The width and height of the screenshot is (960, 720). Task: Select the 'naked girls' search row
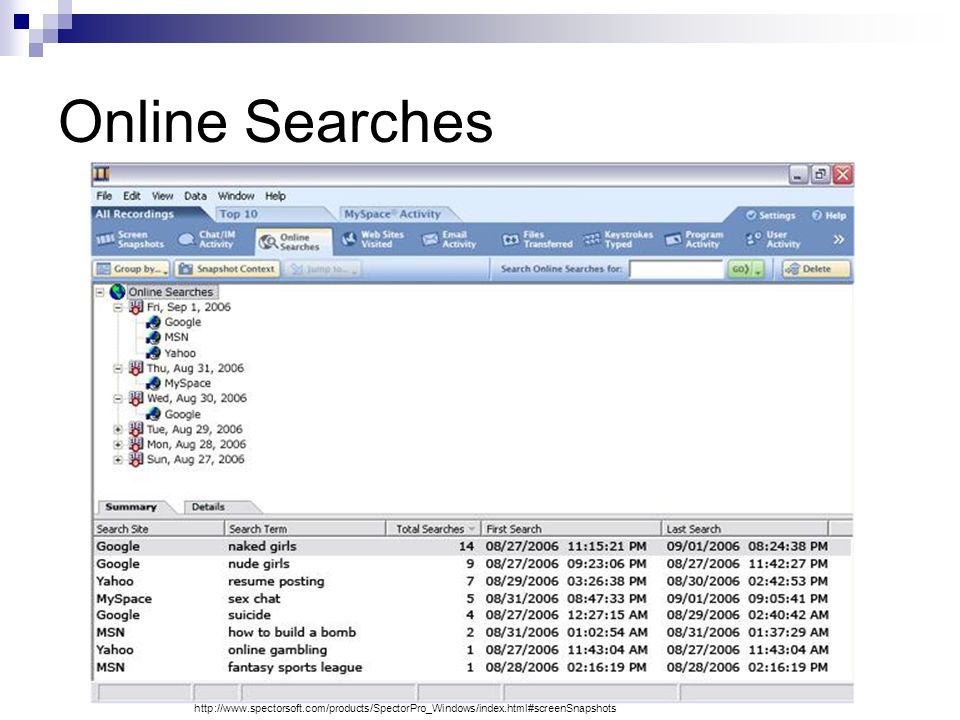[x=472, y=547]
